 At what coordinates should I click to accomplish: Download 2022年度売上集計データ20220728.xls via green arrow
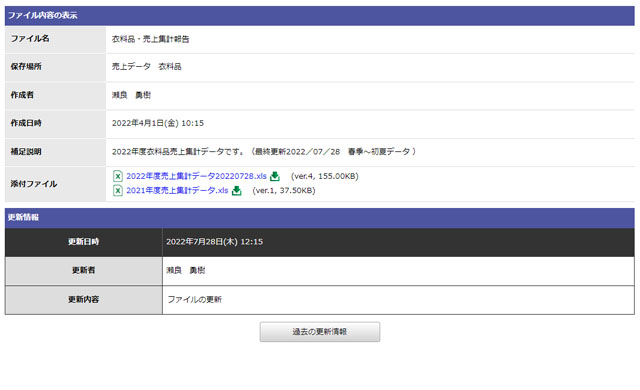(275, 176)
